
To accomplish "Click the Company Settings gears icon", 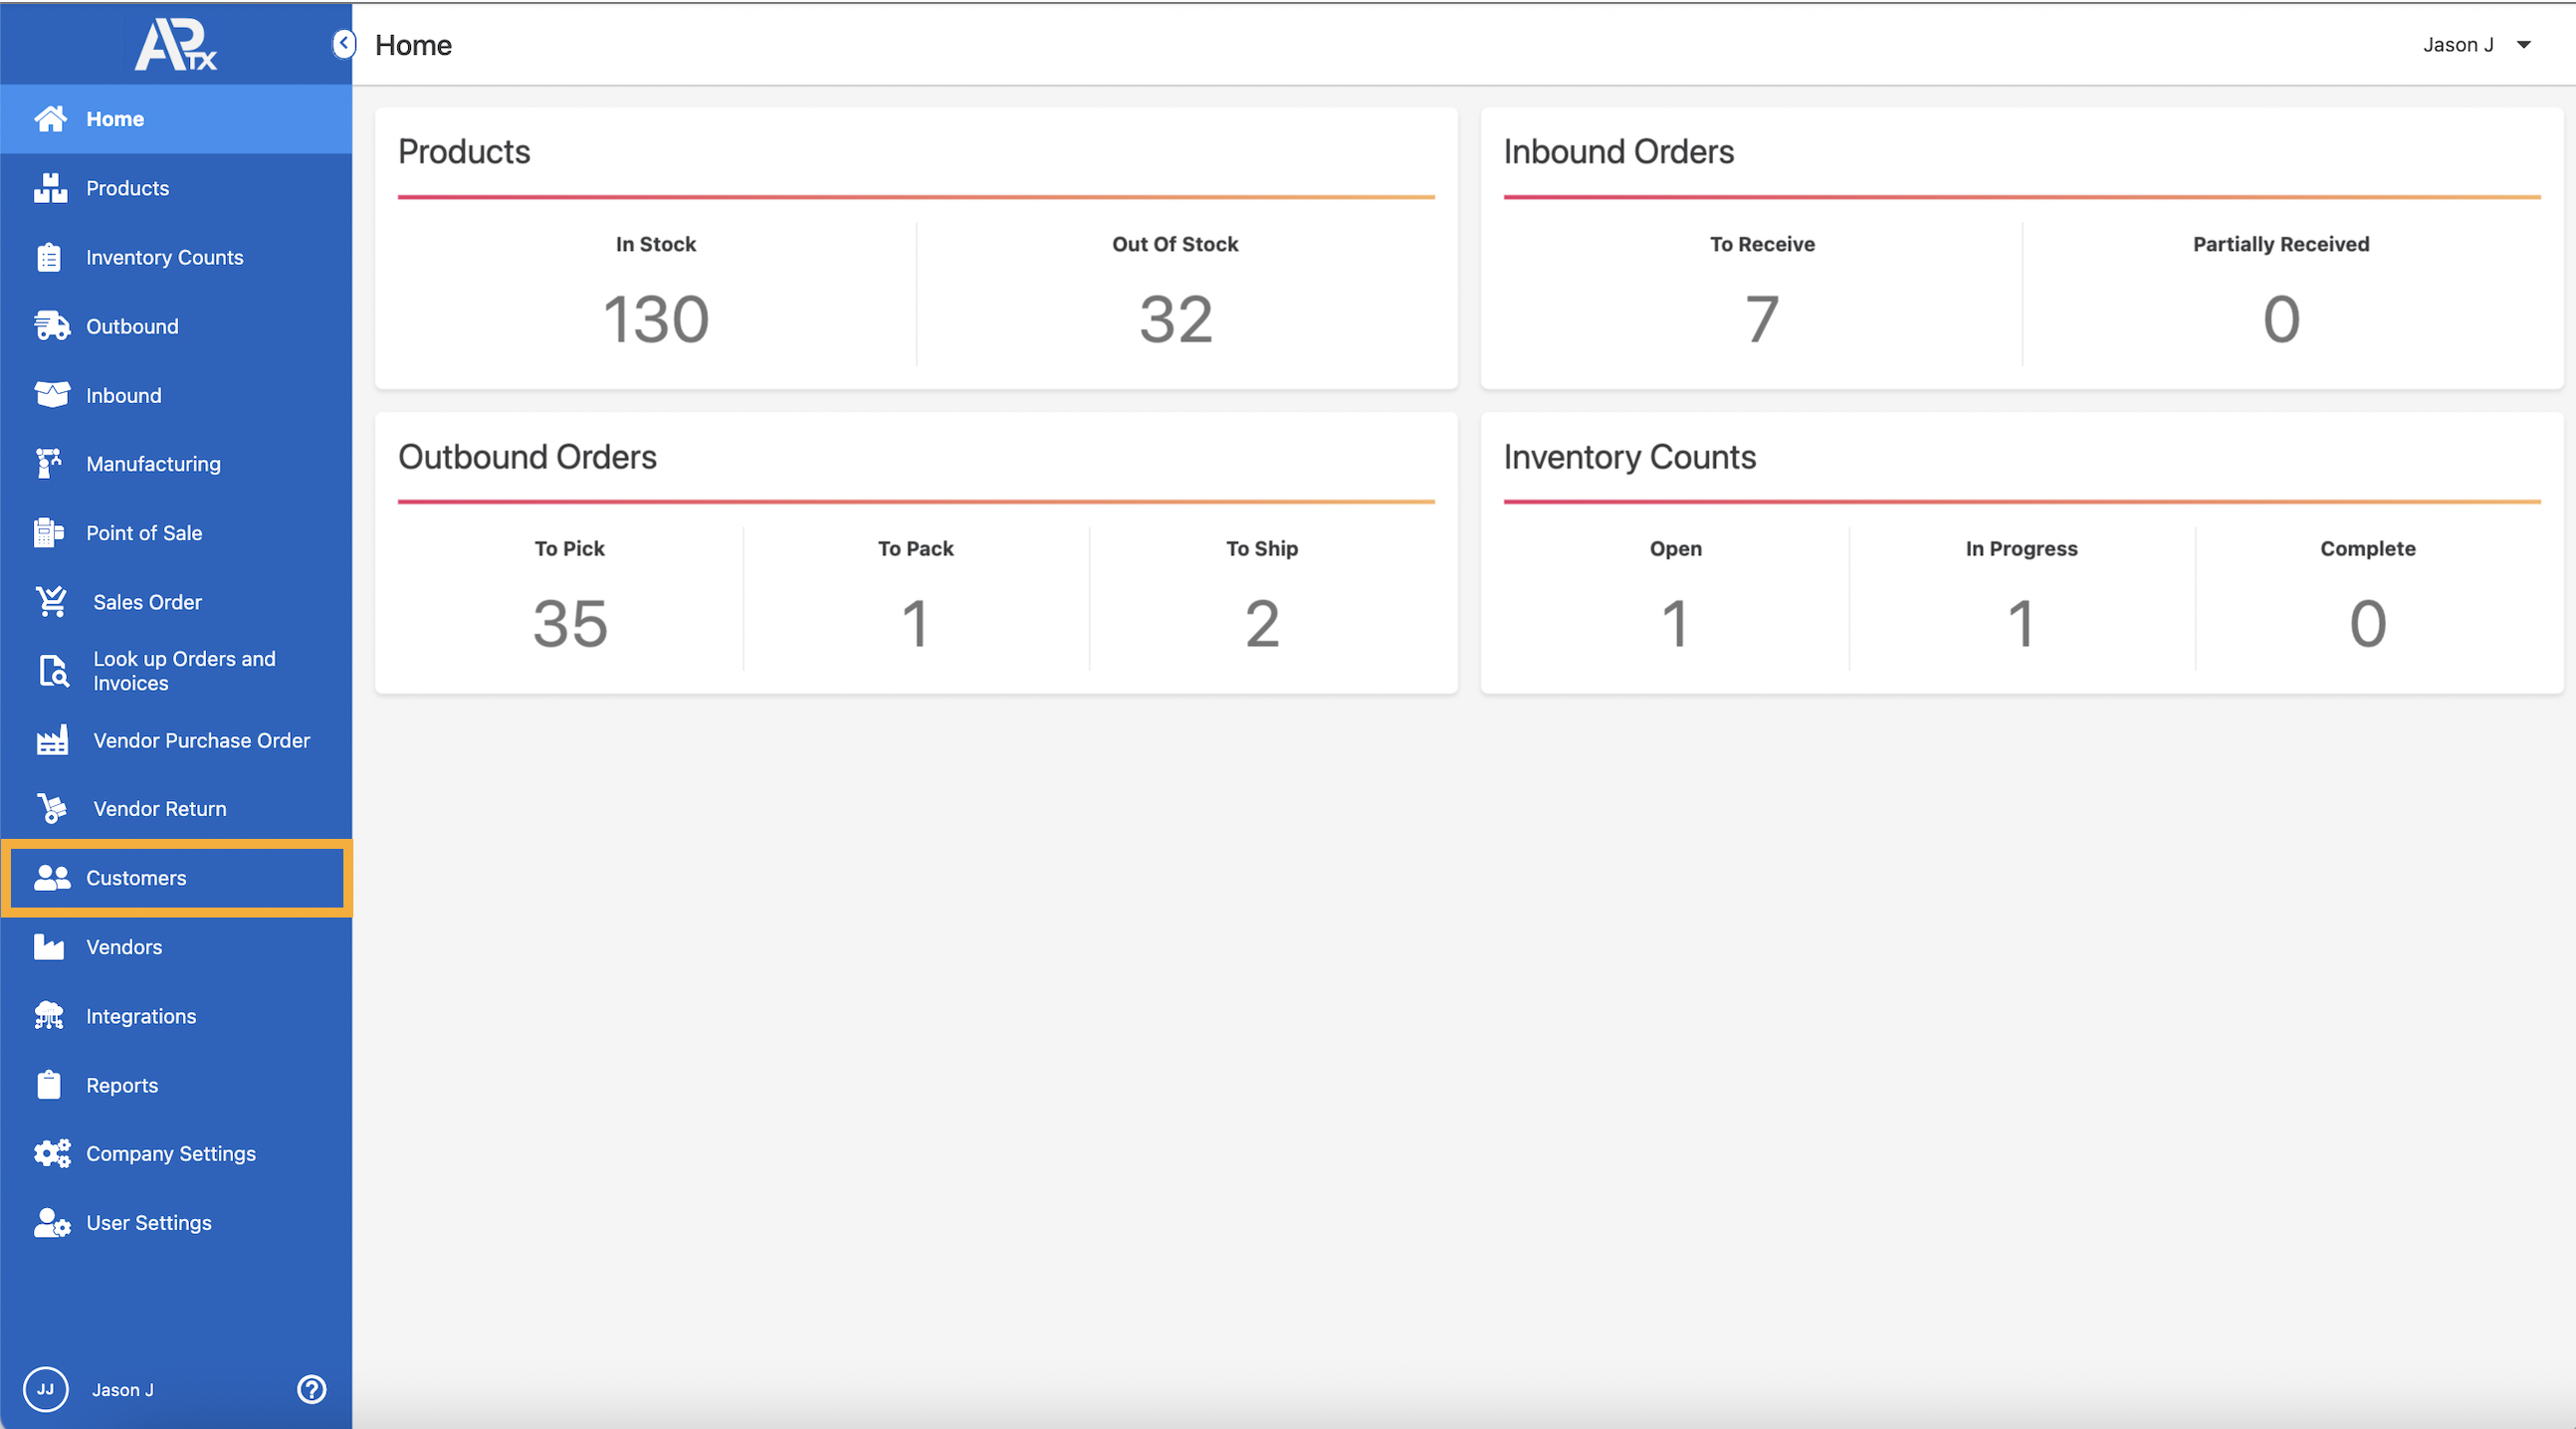I will pyautogui.click(x=51, y=1154).
